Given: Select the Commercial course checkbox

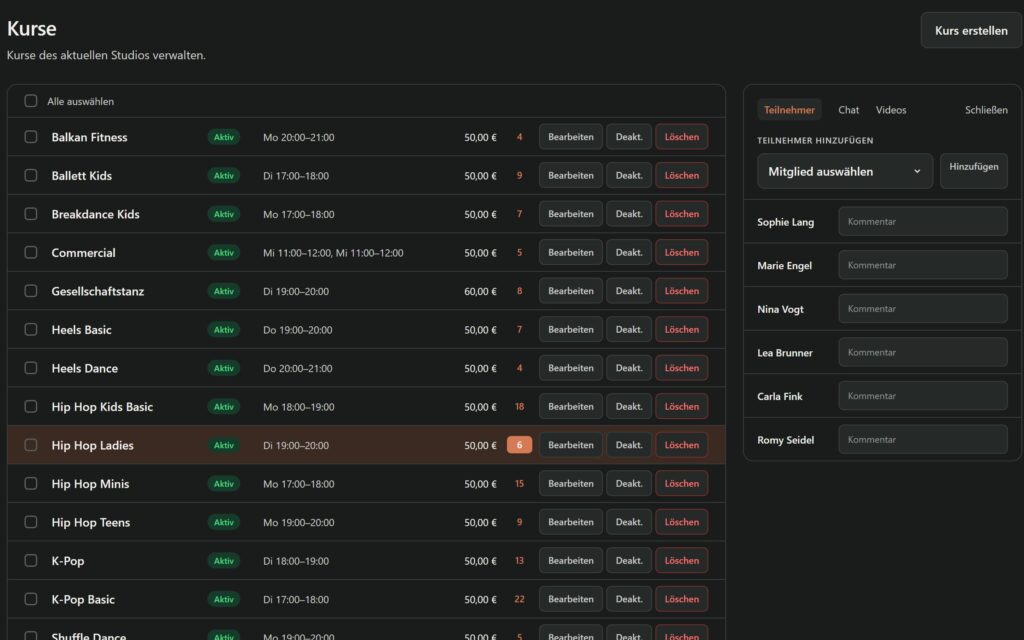Looking at the screenshot, I should (x=31, y=252).
